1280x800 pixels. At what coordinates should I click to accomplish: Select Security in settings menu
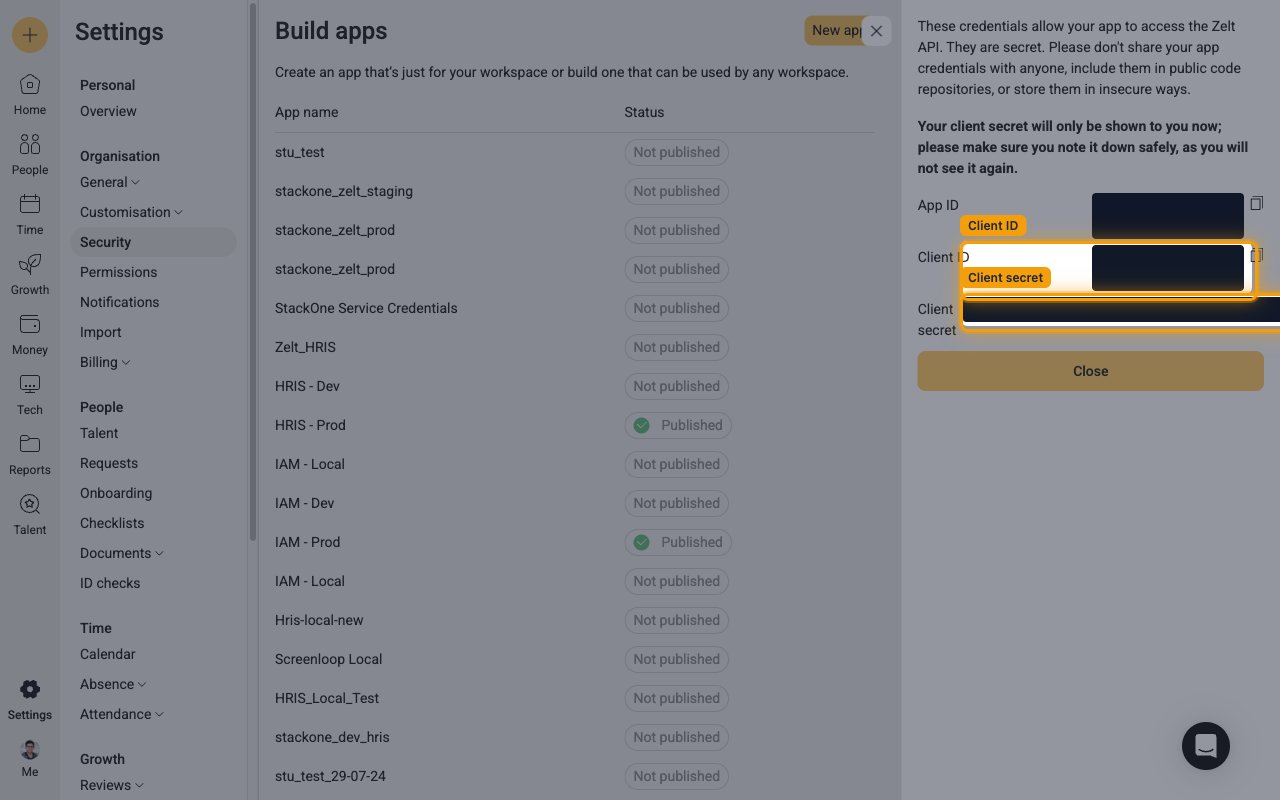[153, 242]
